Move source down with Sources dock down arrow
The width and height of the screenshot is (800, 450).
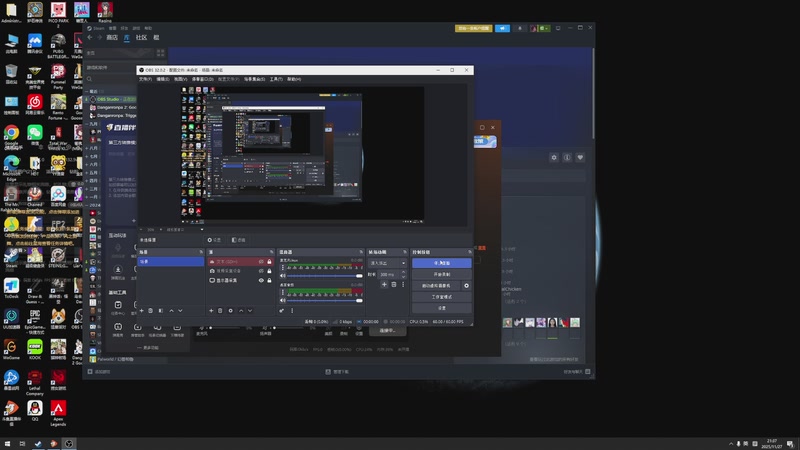pyautogui.click(x=250, y=311)
